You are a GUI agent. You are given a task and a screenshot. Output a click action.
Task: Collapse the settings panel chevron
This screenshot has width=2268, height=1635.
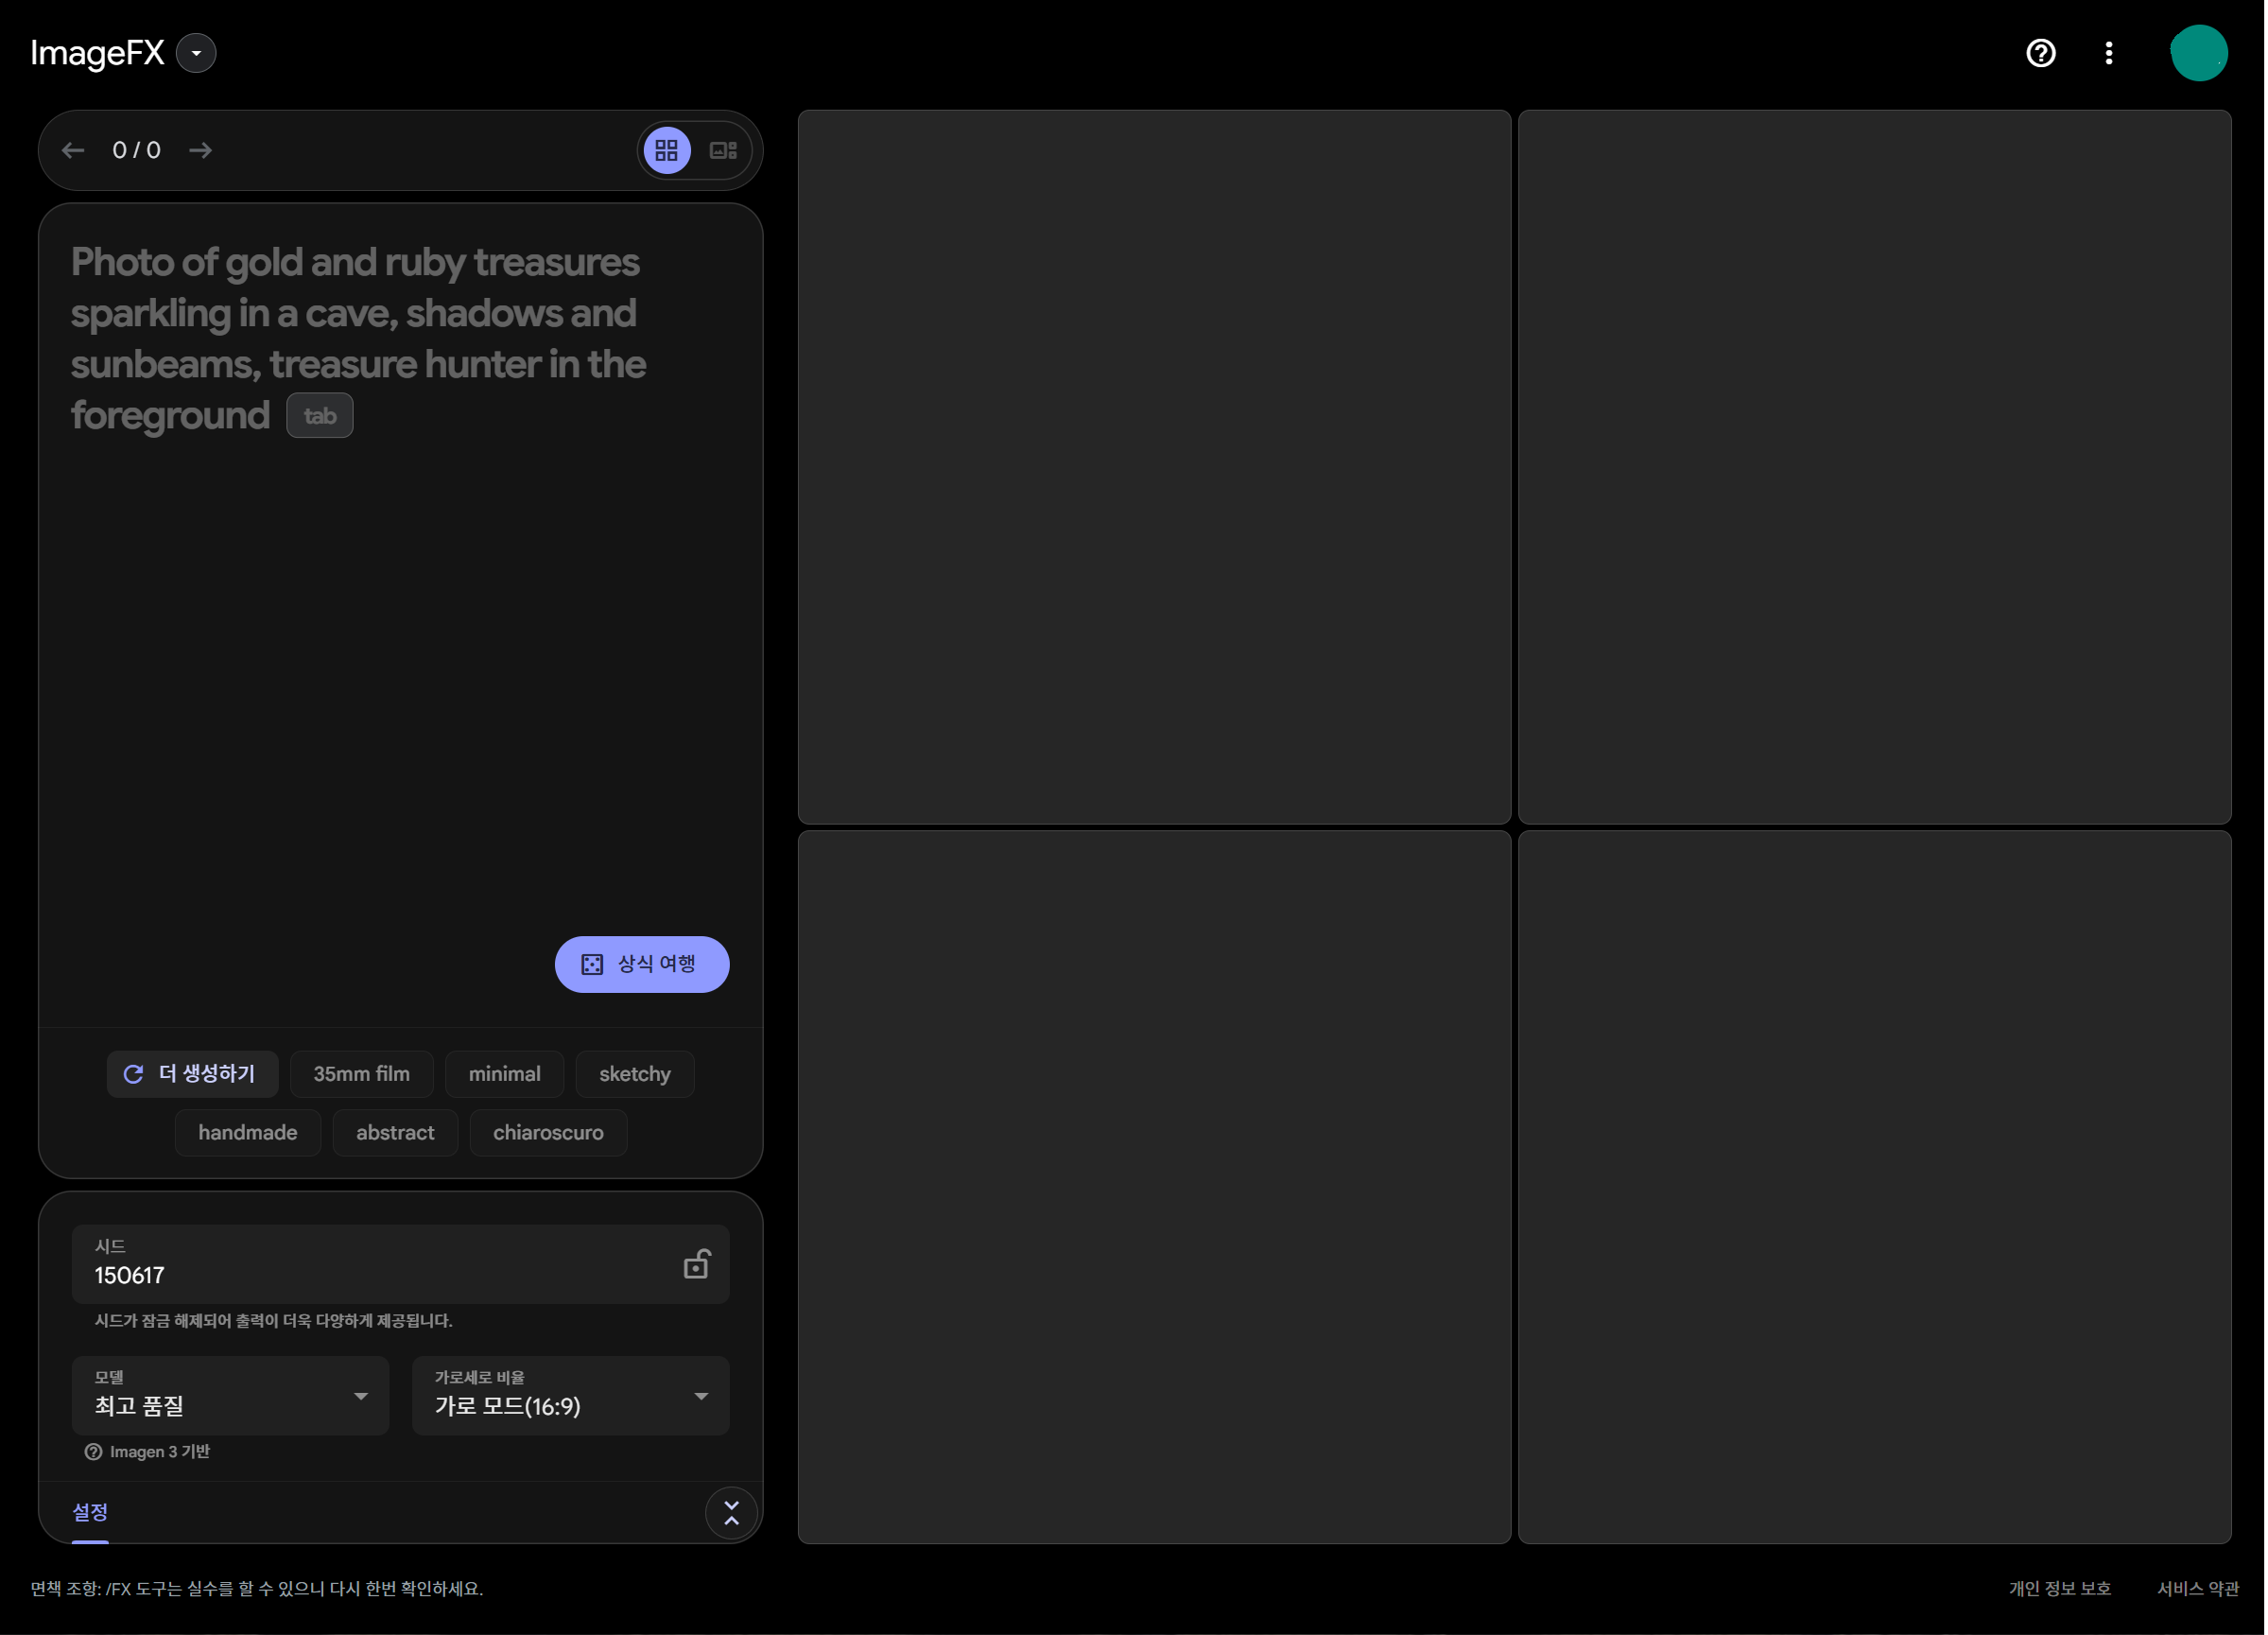(731, 1512)
